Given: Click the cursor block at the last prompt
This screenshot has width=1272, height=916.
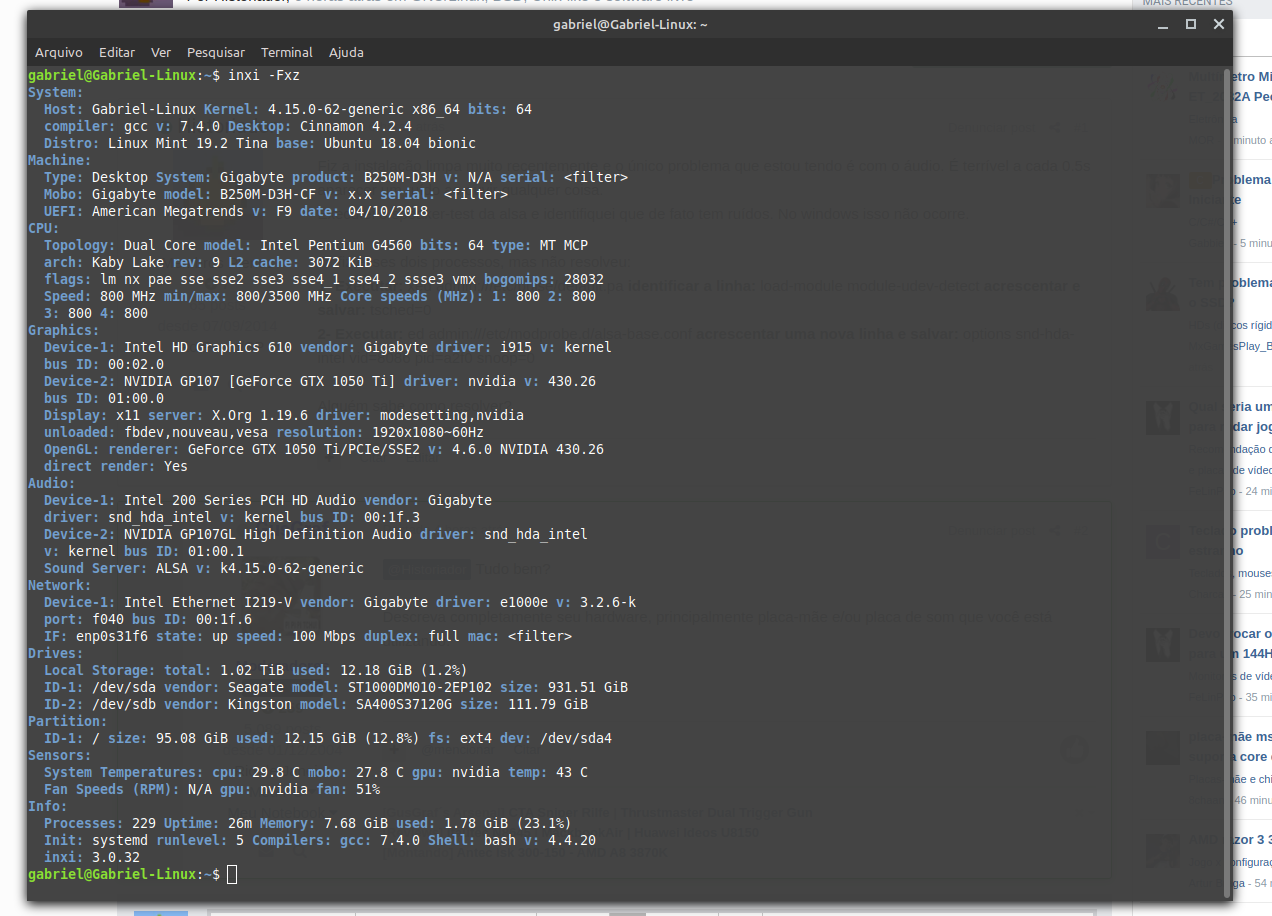Looking at the screenshot, I should pyautogui.click(x=232, y=875).
